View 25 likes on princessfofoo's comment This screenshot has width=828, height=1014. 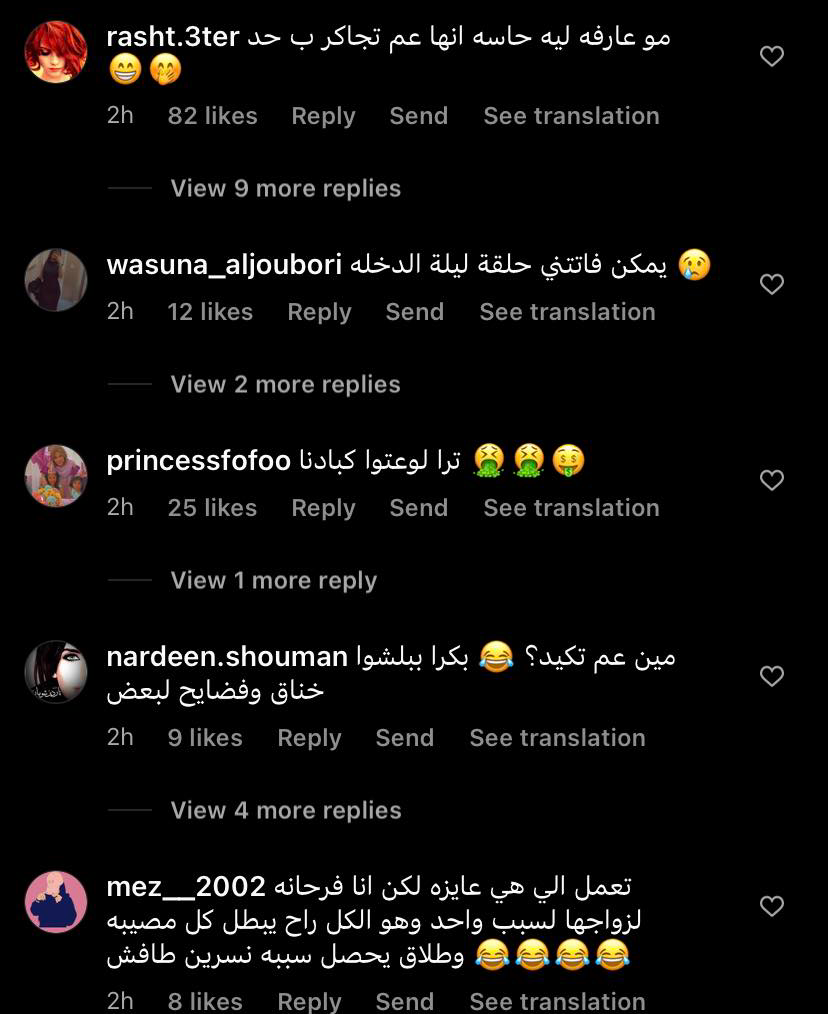(x=212, y=508)
